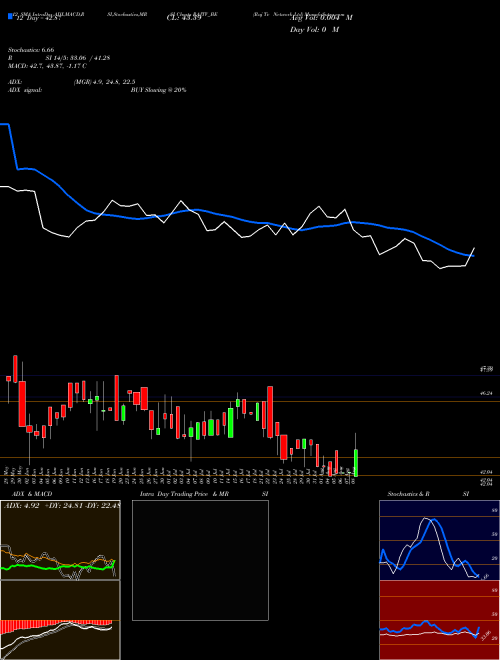Viewport: 500px width, 660px height.
Task: Click the red MACD histogram bars
Action: [x=56, y=625]
